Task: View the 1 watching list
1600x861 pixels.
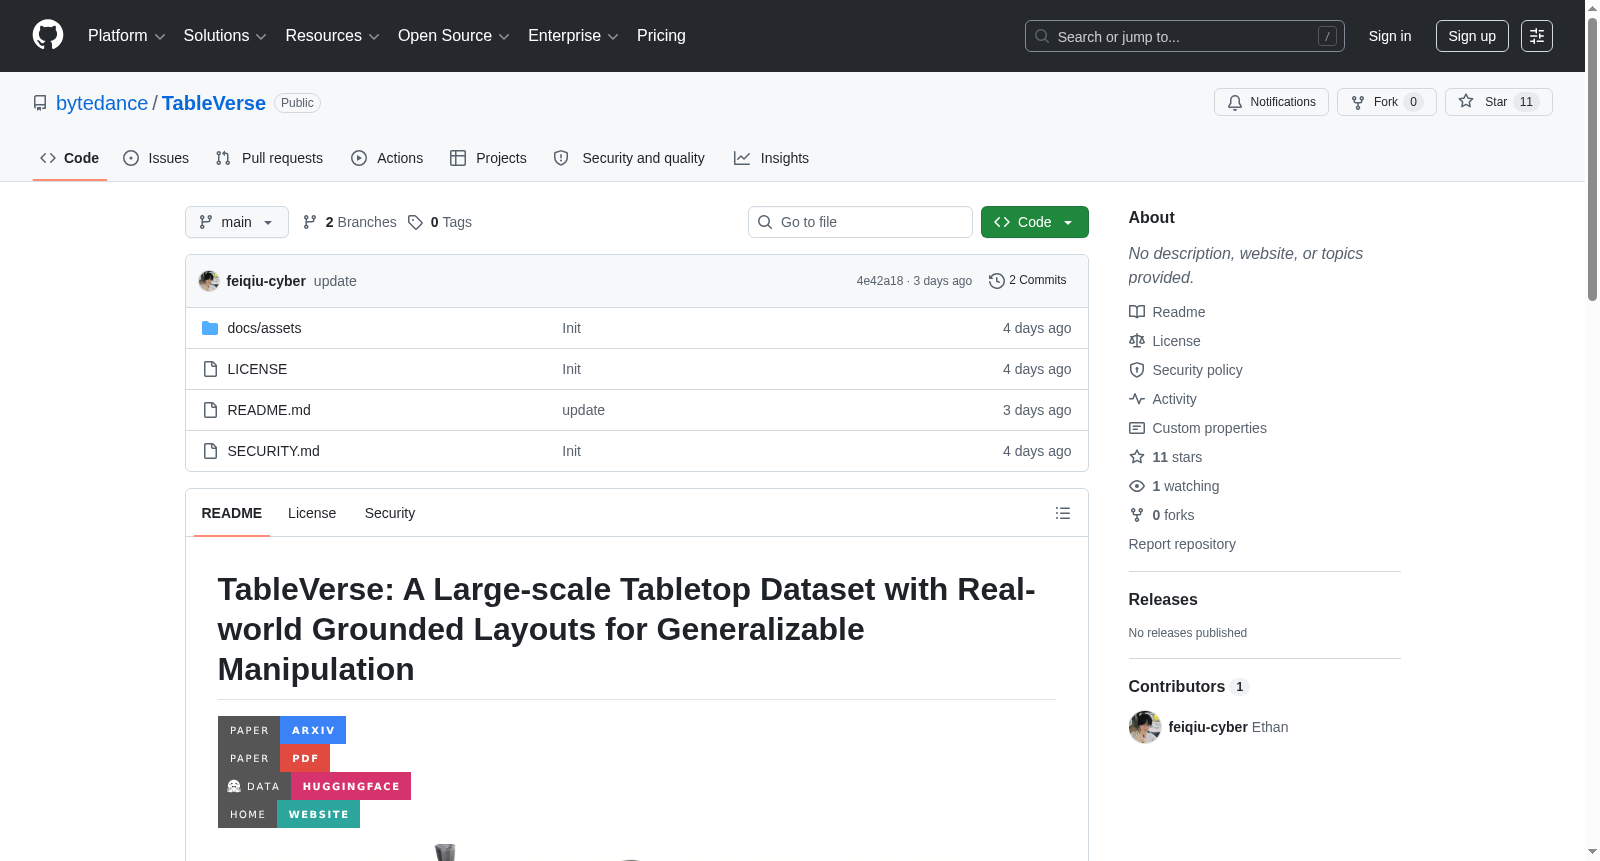Action: (1174, 486)
